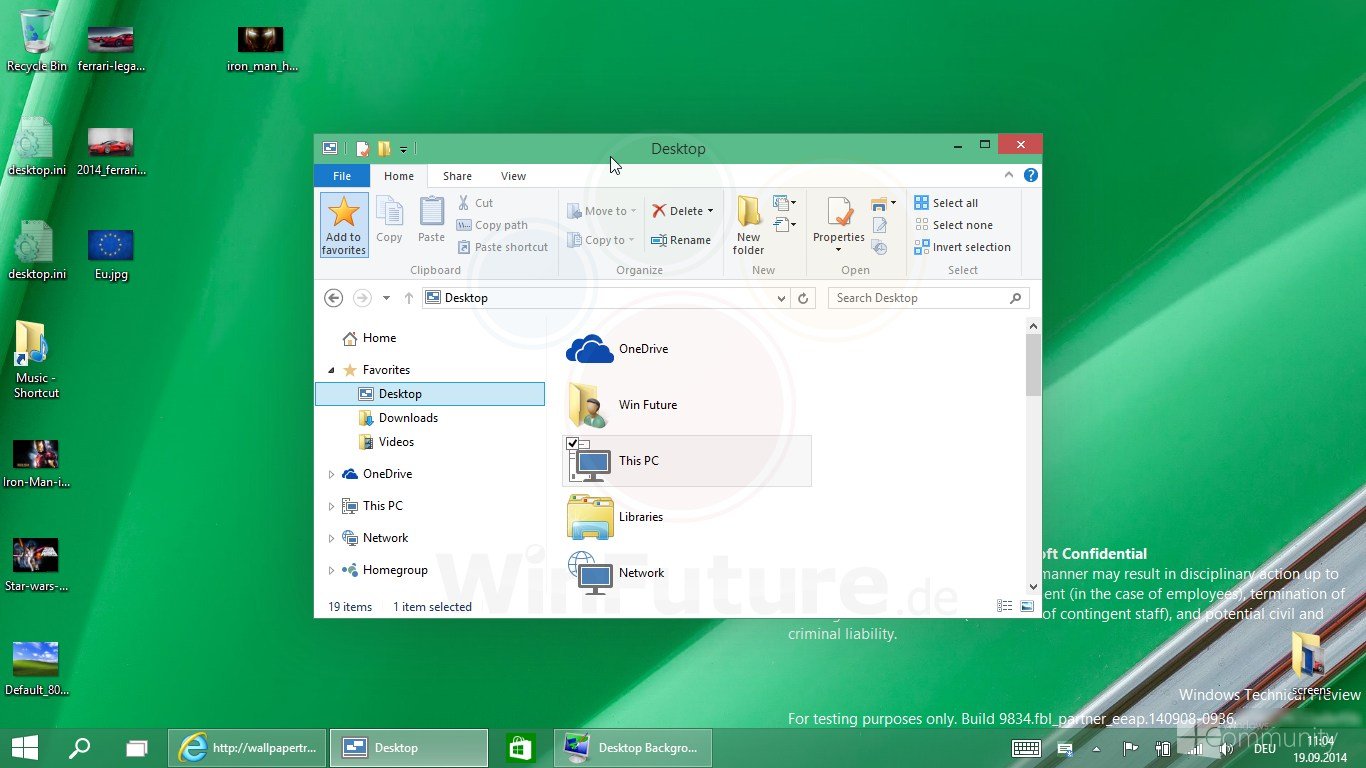The image size is (1366, 768).
Task: Create a New folder from the ribbon
Action: coord(749,225)
